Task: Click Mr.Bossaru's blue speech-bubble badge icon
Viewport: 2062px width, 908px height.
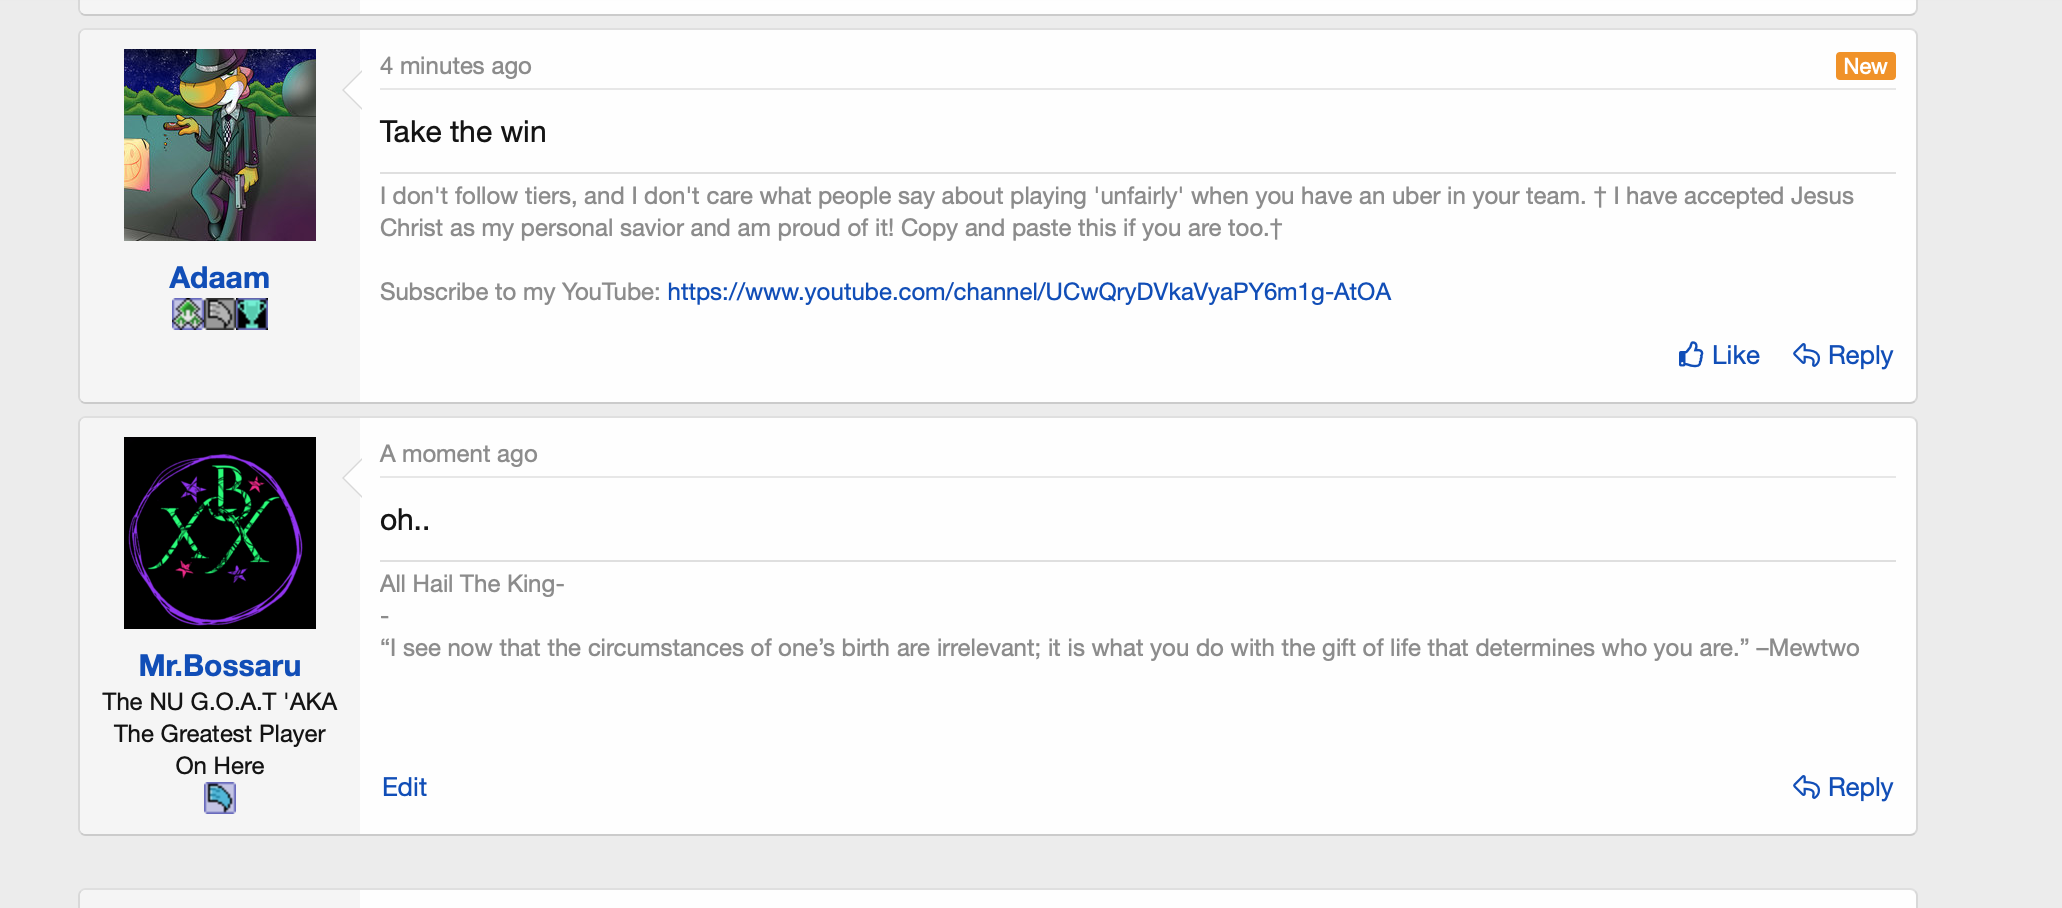Action: point(219,797)
